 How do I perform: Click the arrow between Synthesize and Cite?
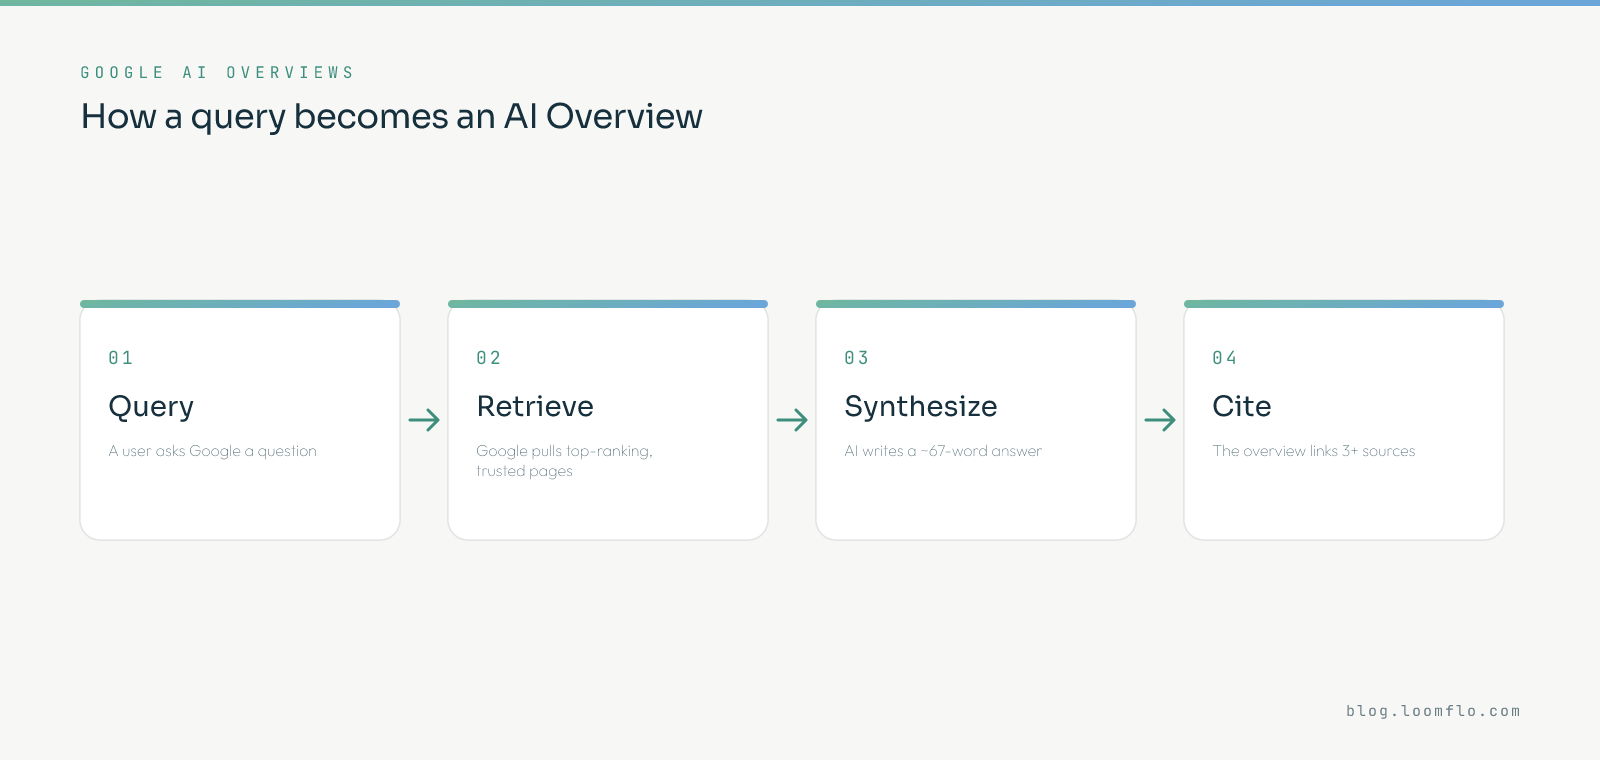(x=1160, y=420)
